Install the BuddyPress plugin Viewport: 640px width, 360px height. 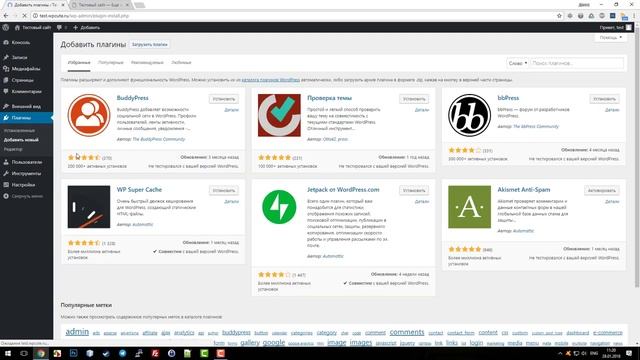click(x=224, y=99)
